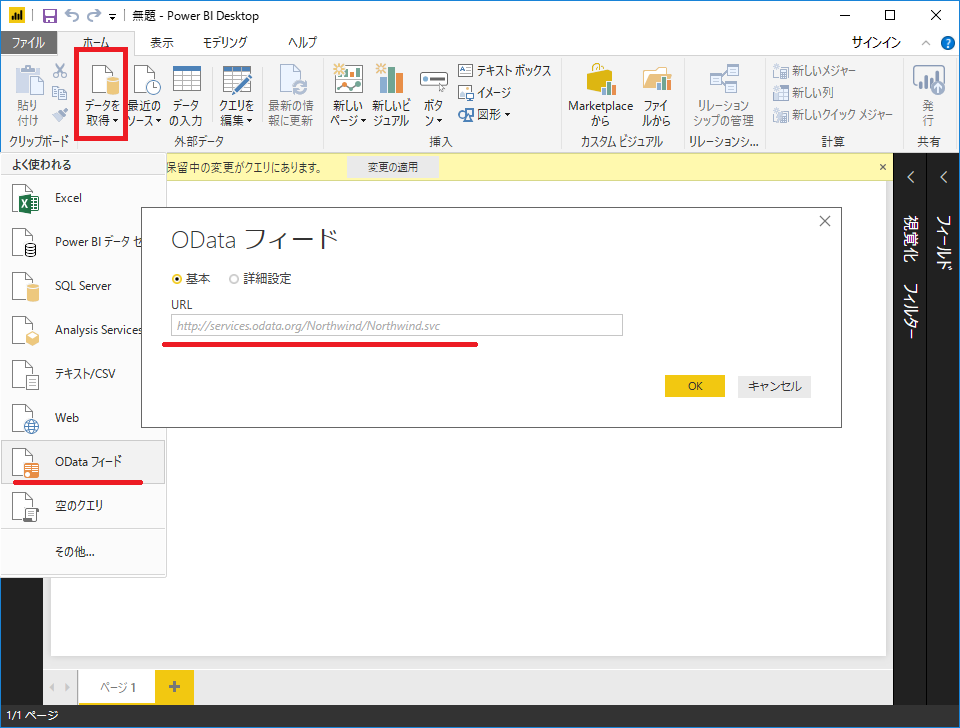
Task: Select Excel from the data source menu
Action: tap(83, 198)
